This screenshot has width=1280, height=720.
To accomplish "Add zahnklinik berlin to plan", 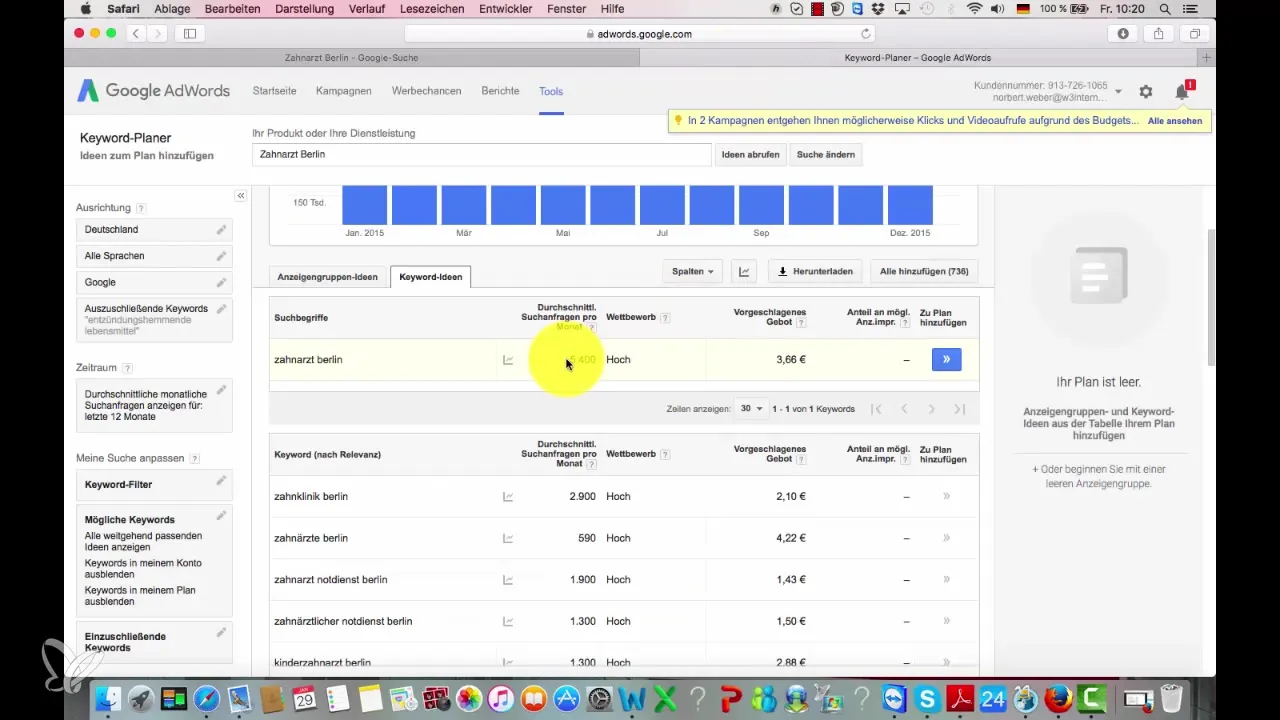I will [x=946, y=496].
